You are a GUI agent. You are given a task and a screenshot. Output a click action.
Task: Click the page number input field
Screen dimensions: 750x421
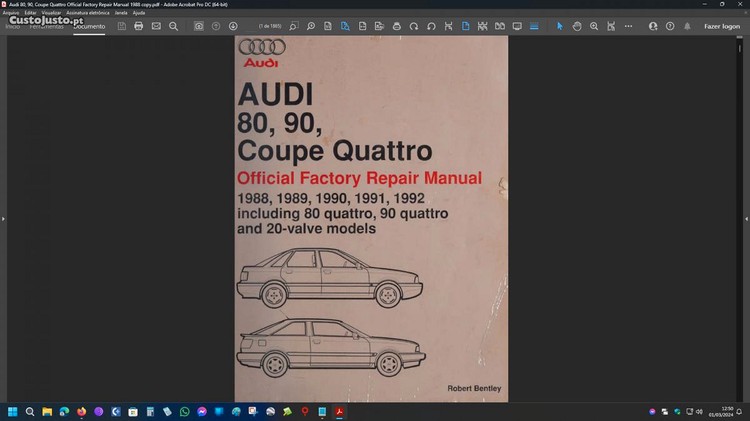[x=267, y=26]
